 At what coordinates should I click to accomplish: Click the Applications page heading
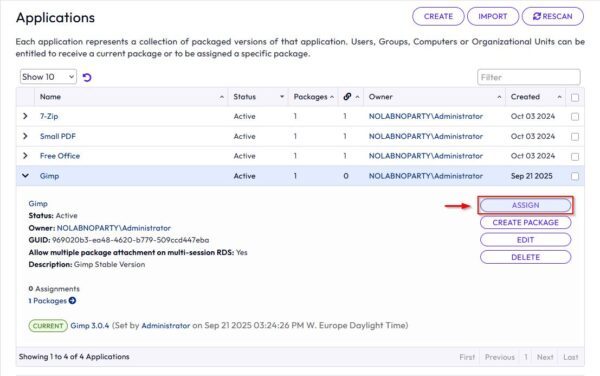pyautogui.click(x=55, y=18)
